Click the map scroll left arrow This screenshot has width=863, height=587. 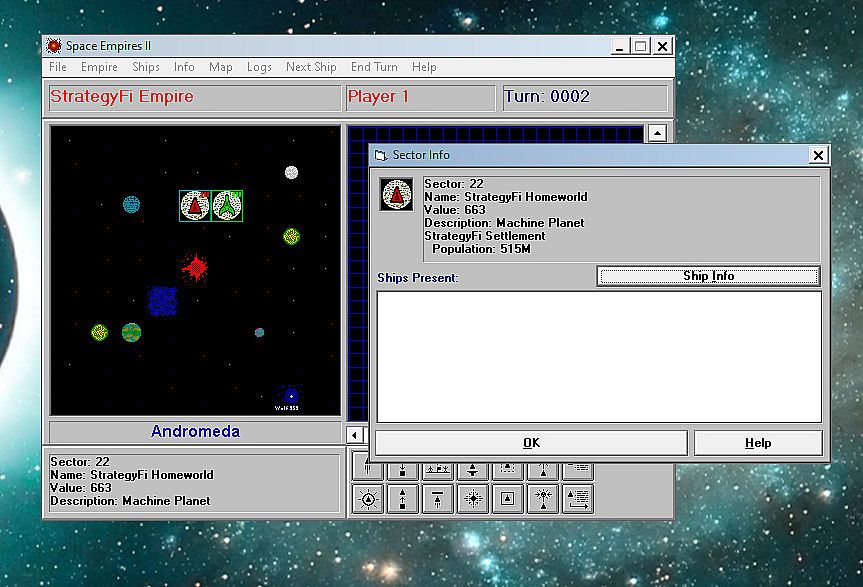(x=354, y=435)
